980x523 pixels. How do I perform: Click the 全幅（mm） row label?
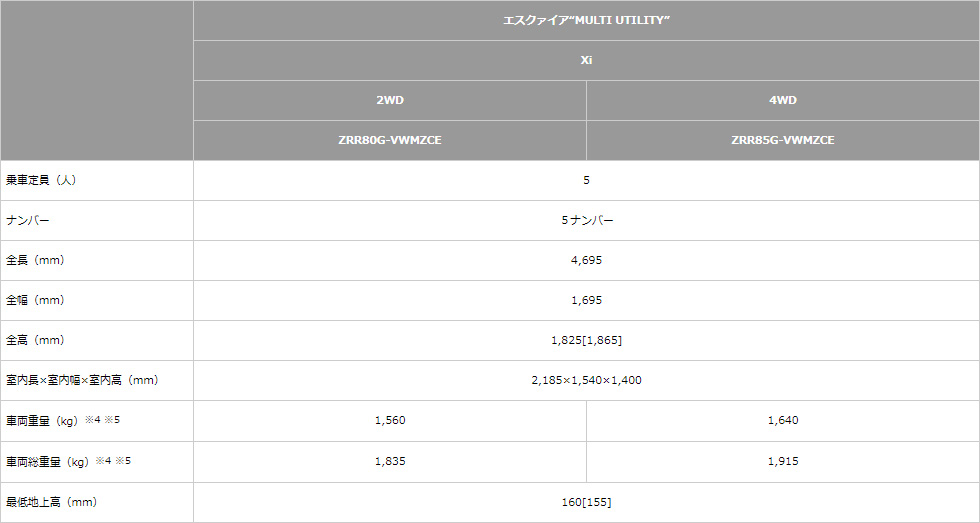pos(36,300)
